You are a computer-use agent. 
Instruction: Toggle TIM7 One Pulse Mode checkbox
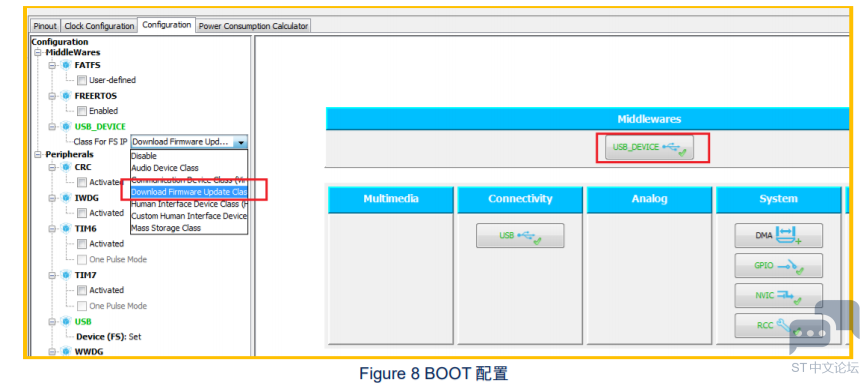coord(82,306)
